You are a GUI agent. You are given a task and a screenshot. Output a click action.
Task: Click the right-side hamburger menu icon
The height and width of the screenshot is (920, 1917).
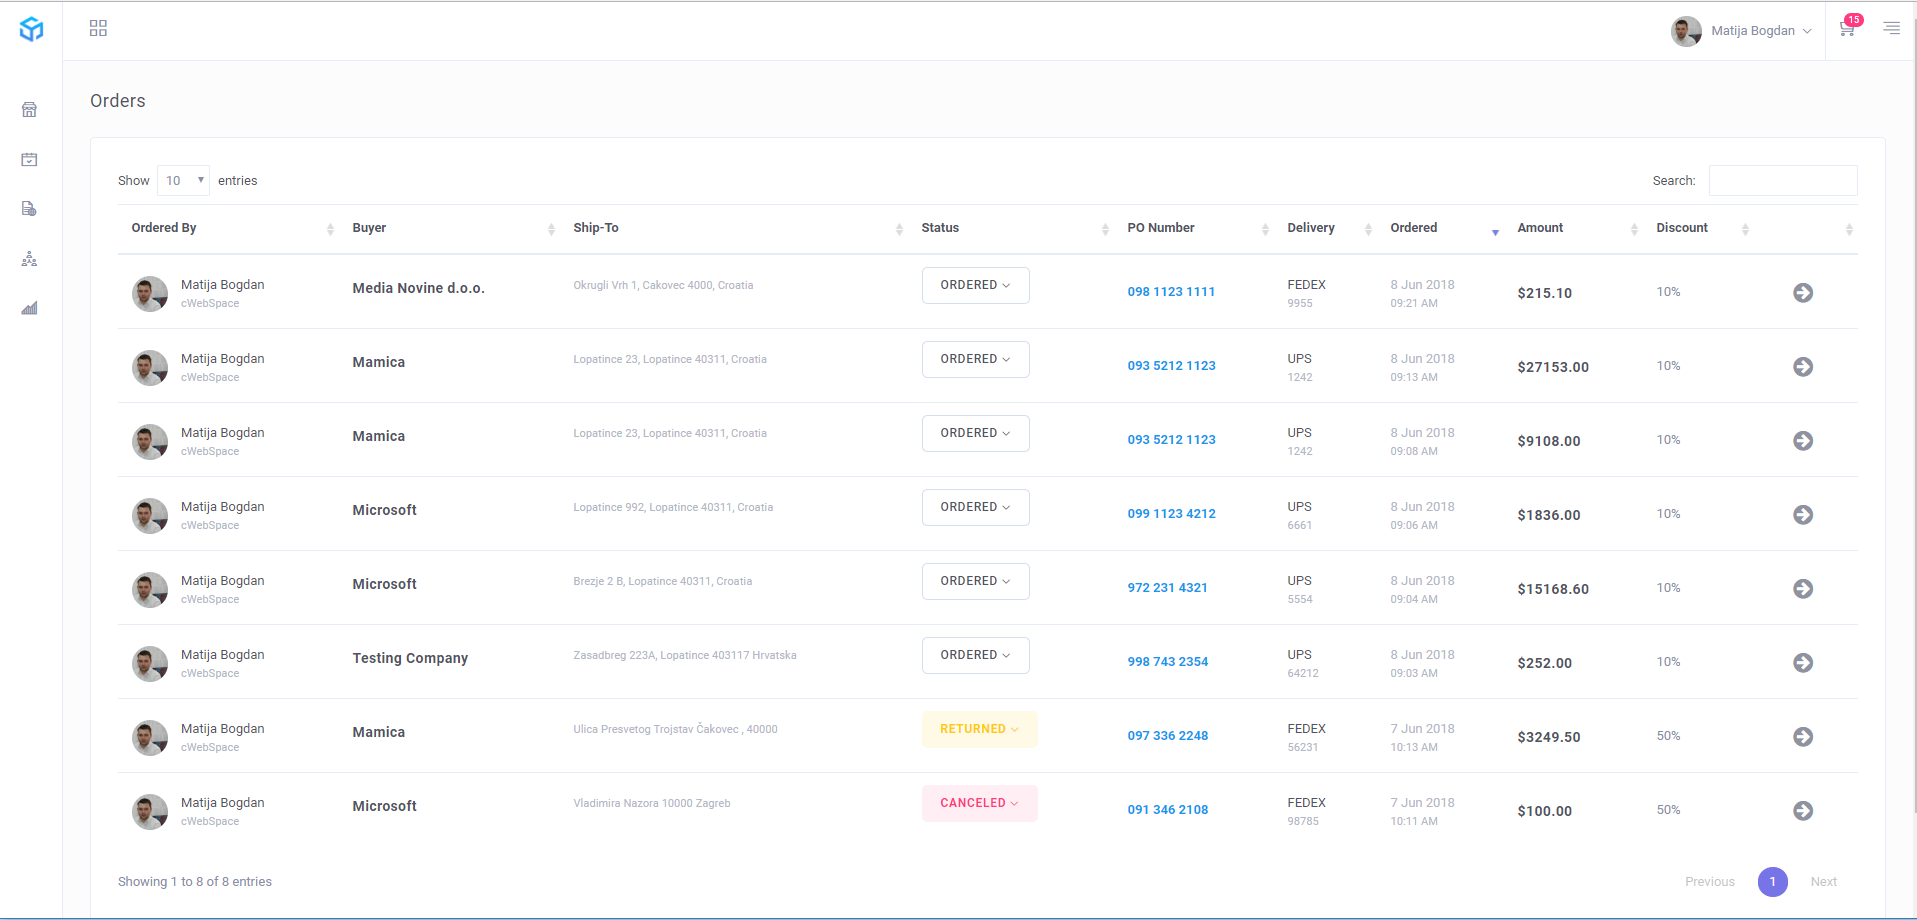[x=1891, y=28]
